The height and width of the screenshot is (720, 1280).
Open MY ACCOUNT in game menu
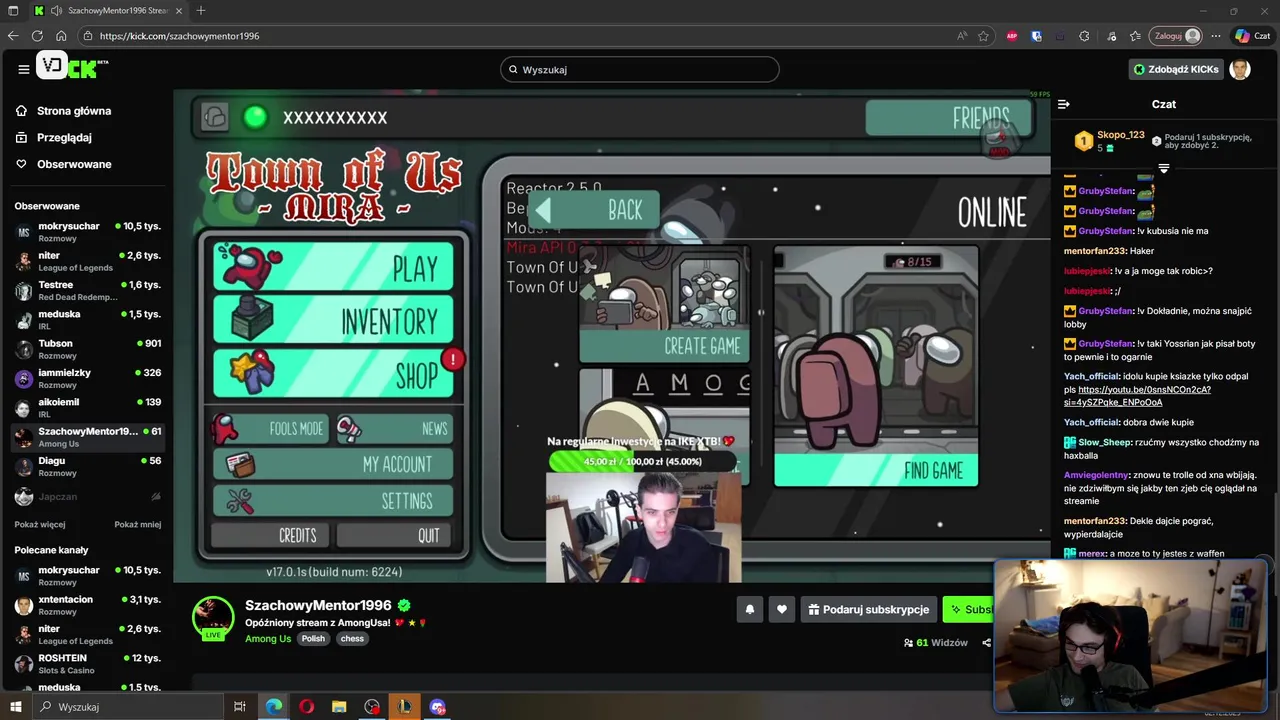pyautogui.click(x=334, y=465)
